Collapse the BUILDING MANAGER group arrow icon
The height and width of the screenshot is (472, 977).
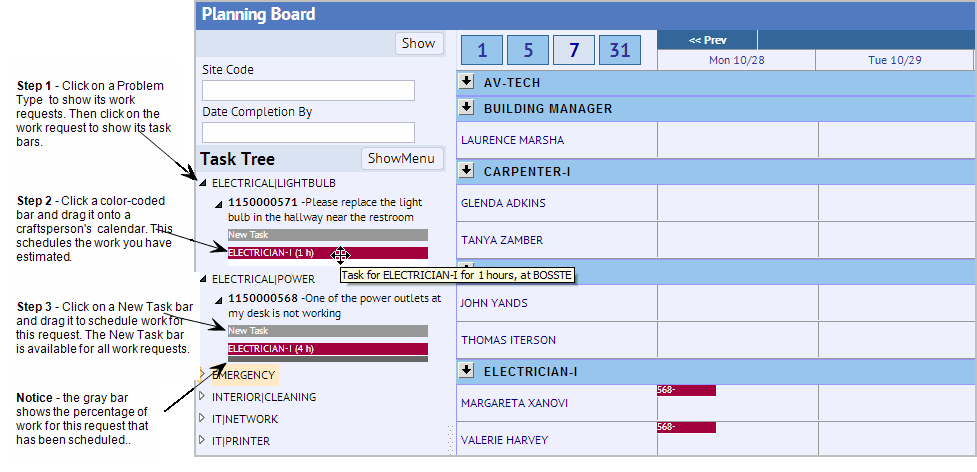tap(466, 108)
